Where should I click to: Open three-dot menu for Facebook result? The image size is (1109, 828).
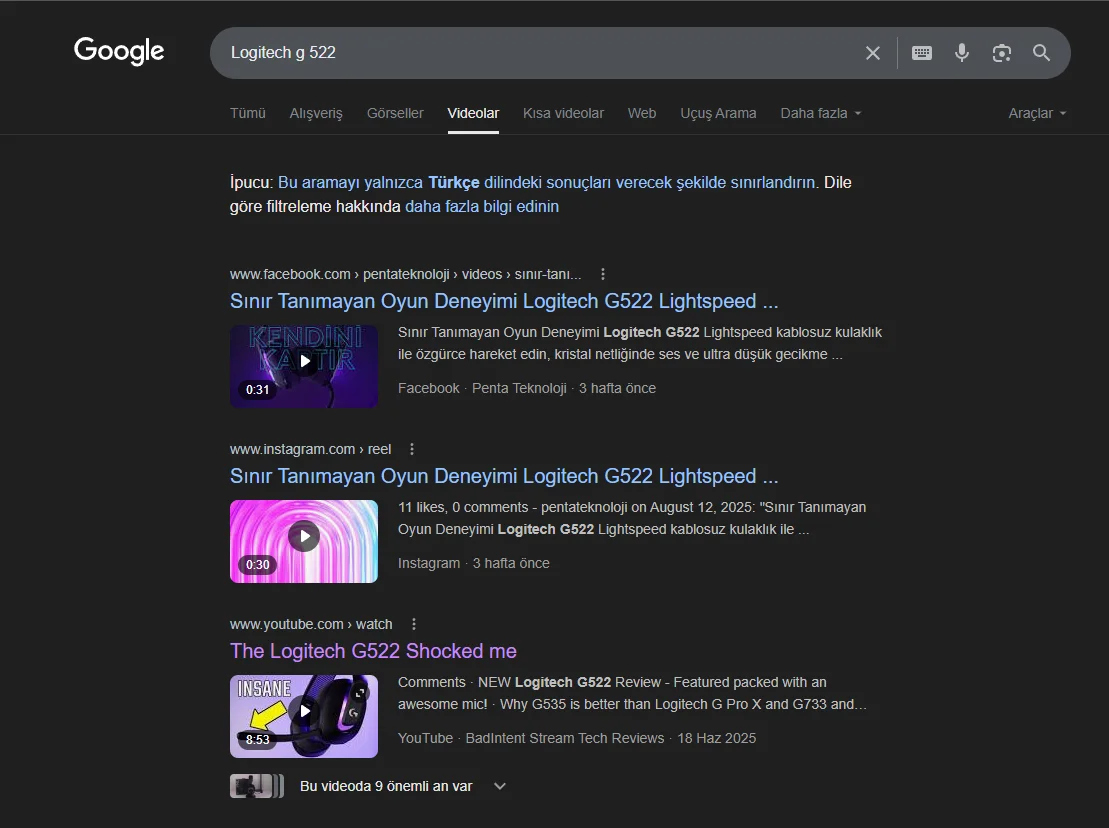click(603, 274)
